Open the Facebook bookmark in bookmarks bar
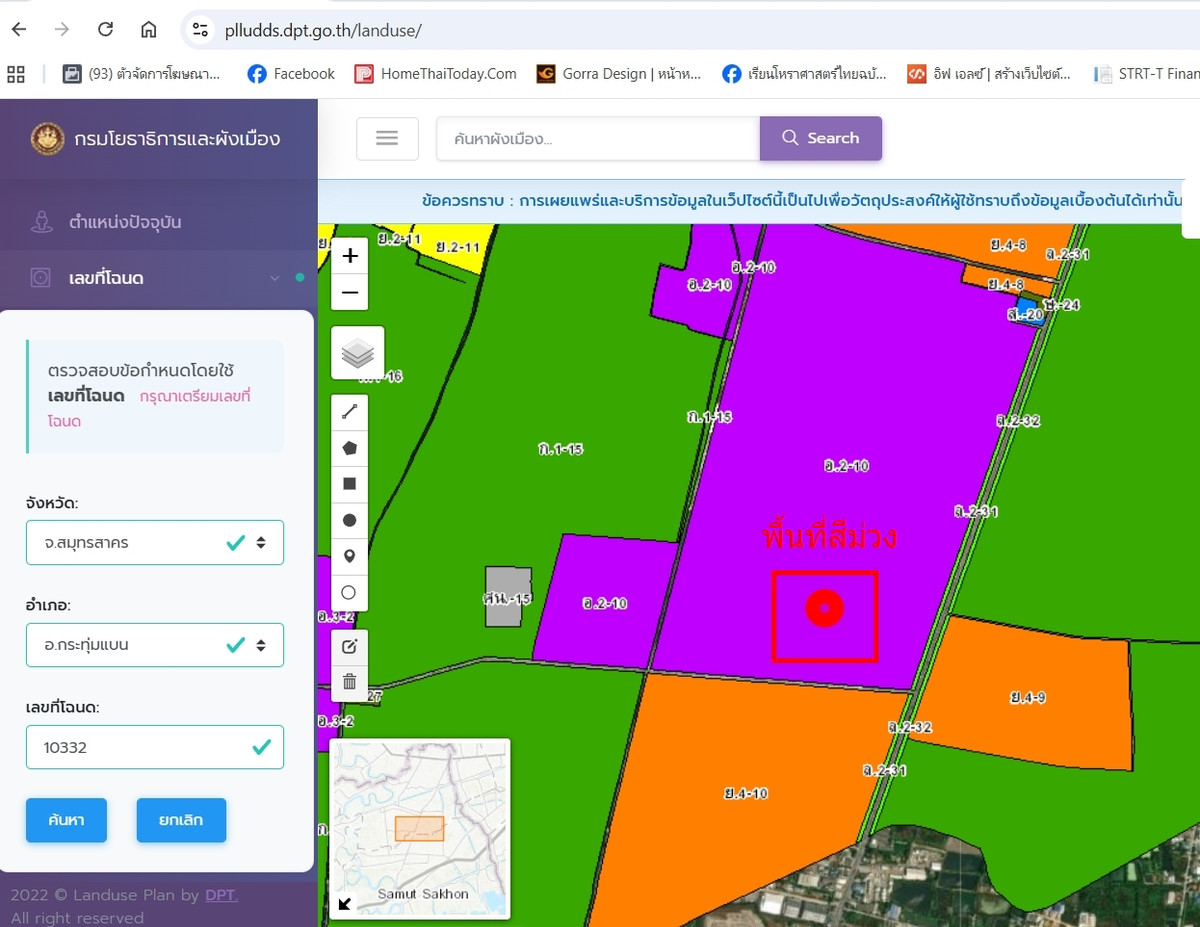Screen dimensions: 1200x927 [x=291, y=74]
